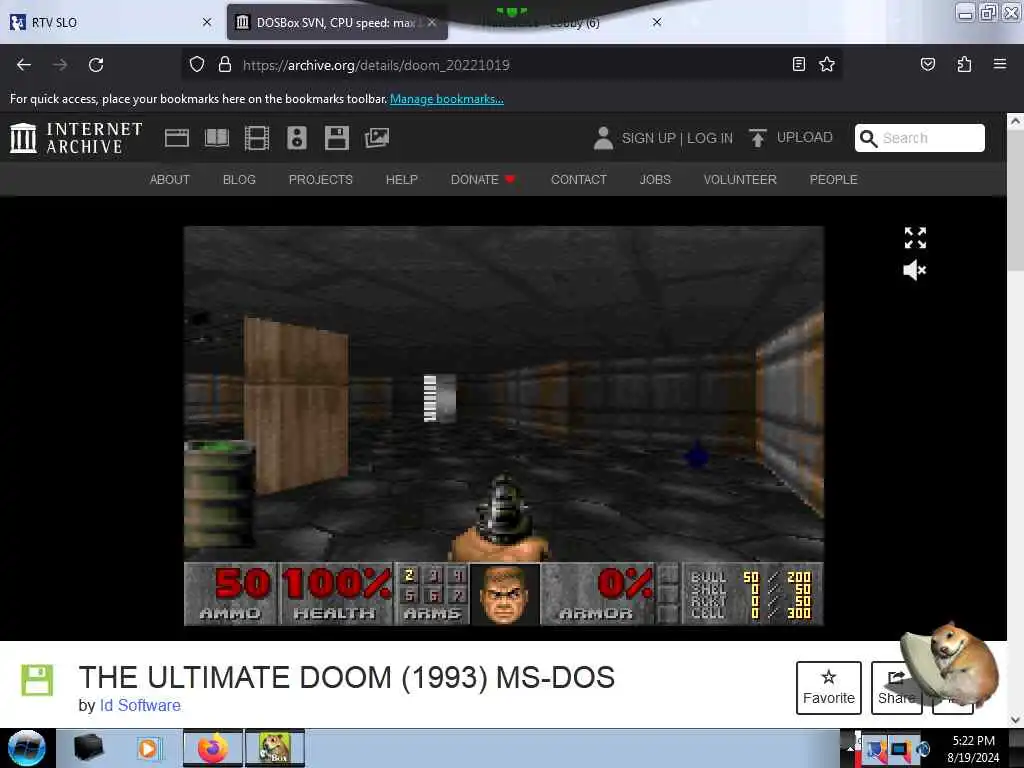Unmute the emulator sound
This screenshot has height=768, width=1024.
pos(914,270)
